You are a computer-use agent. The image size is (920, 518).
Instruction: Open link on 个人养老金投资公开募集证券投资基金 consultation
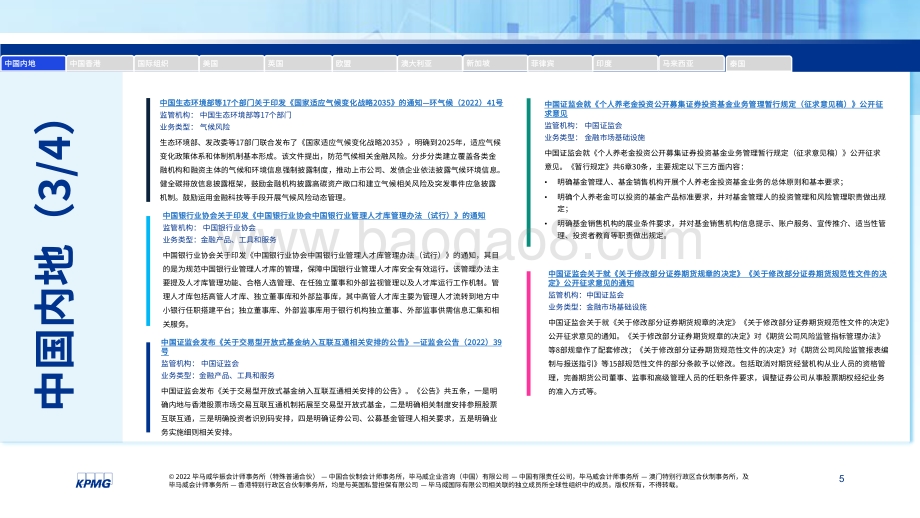coord(713,109)
